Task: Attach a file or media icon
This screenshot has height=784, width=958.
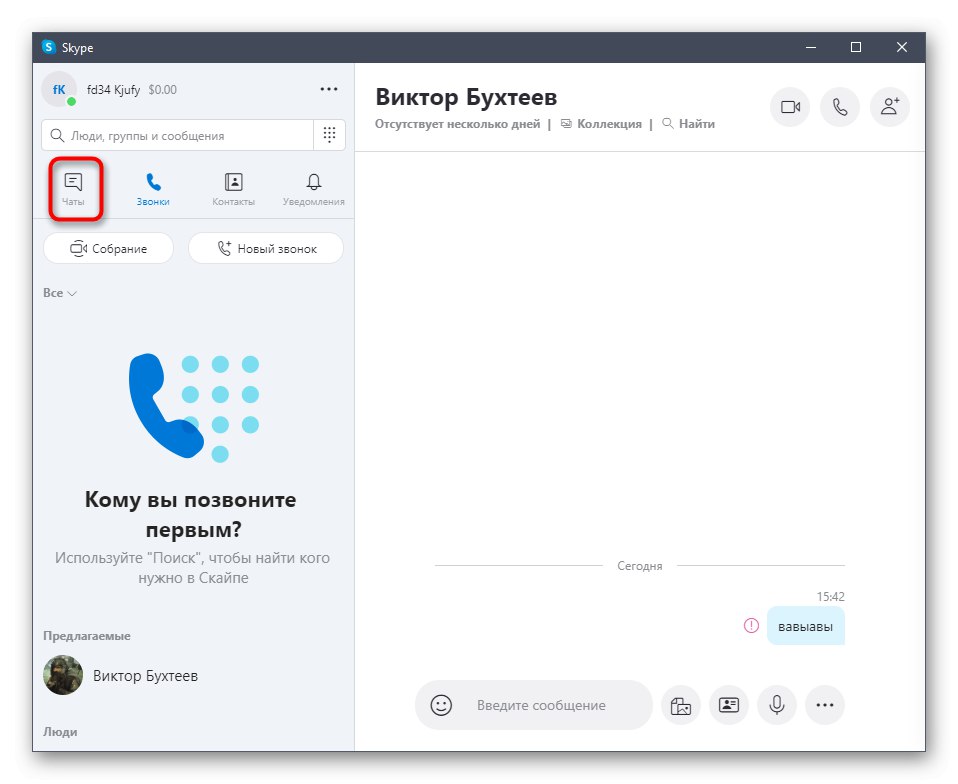Action: (x=681, y=705)
